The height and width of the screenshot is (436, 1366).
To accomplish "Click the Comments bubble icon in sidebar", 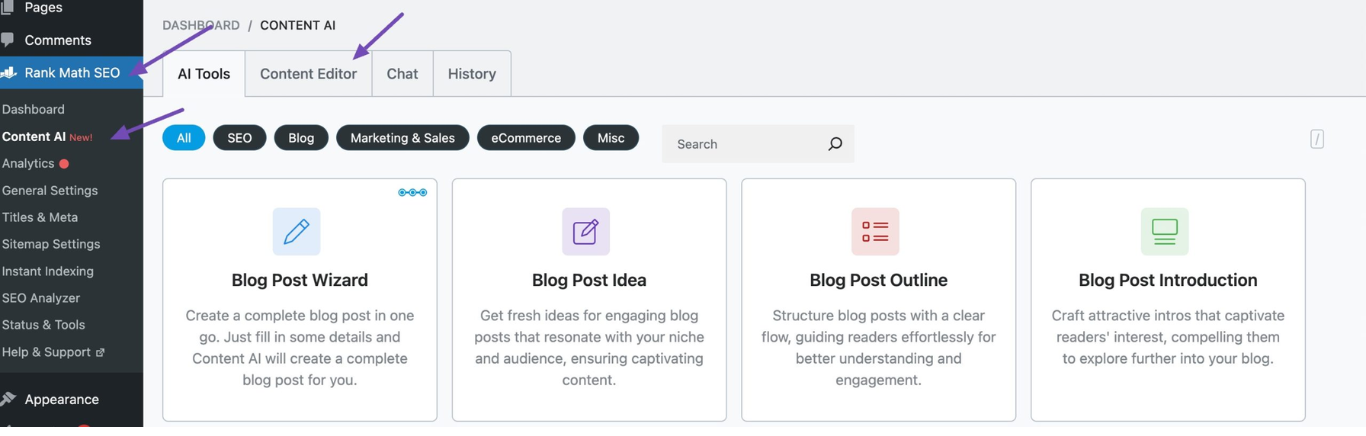I will [x=9, y=40].
